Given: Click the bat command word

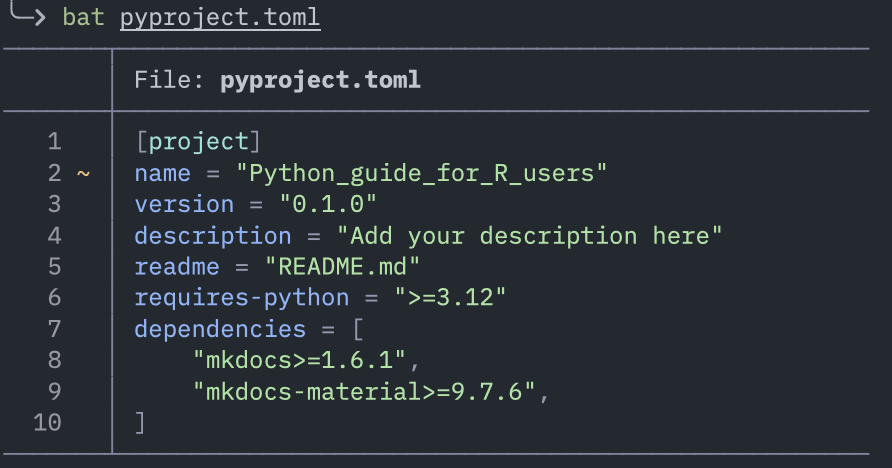Looking at the screenshot, I should coord(84,17).
